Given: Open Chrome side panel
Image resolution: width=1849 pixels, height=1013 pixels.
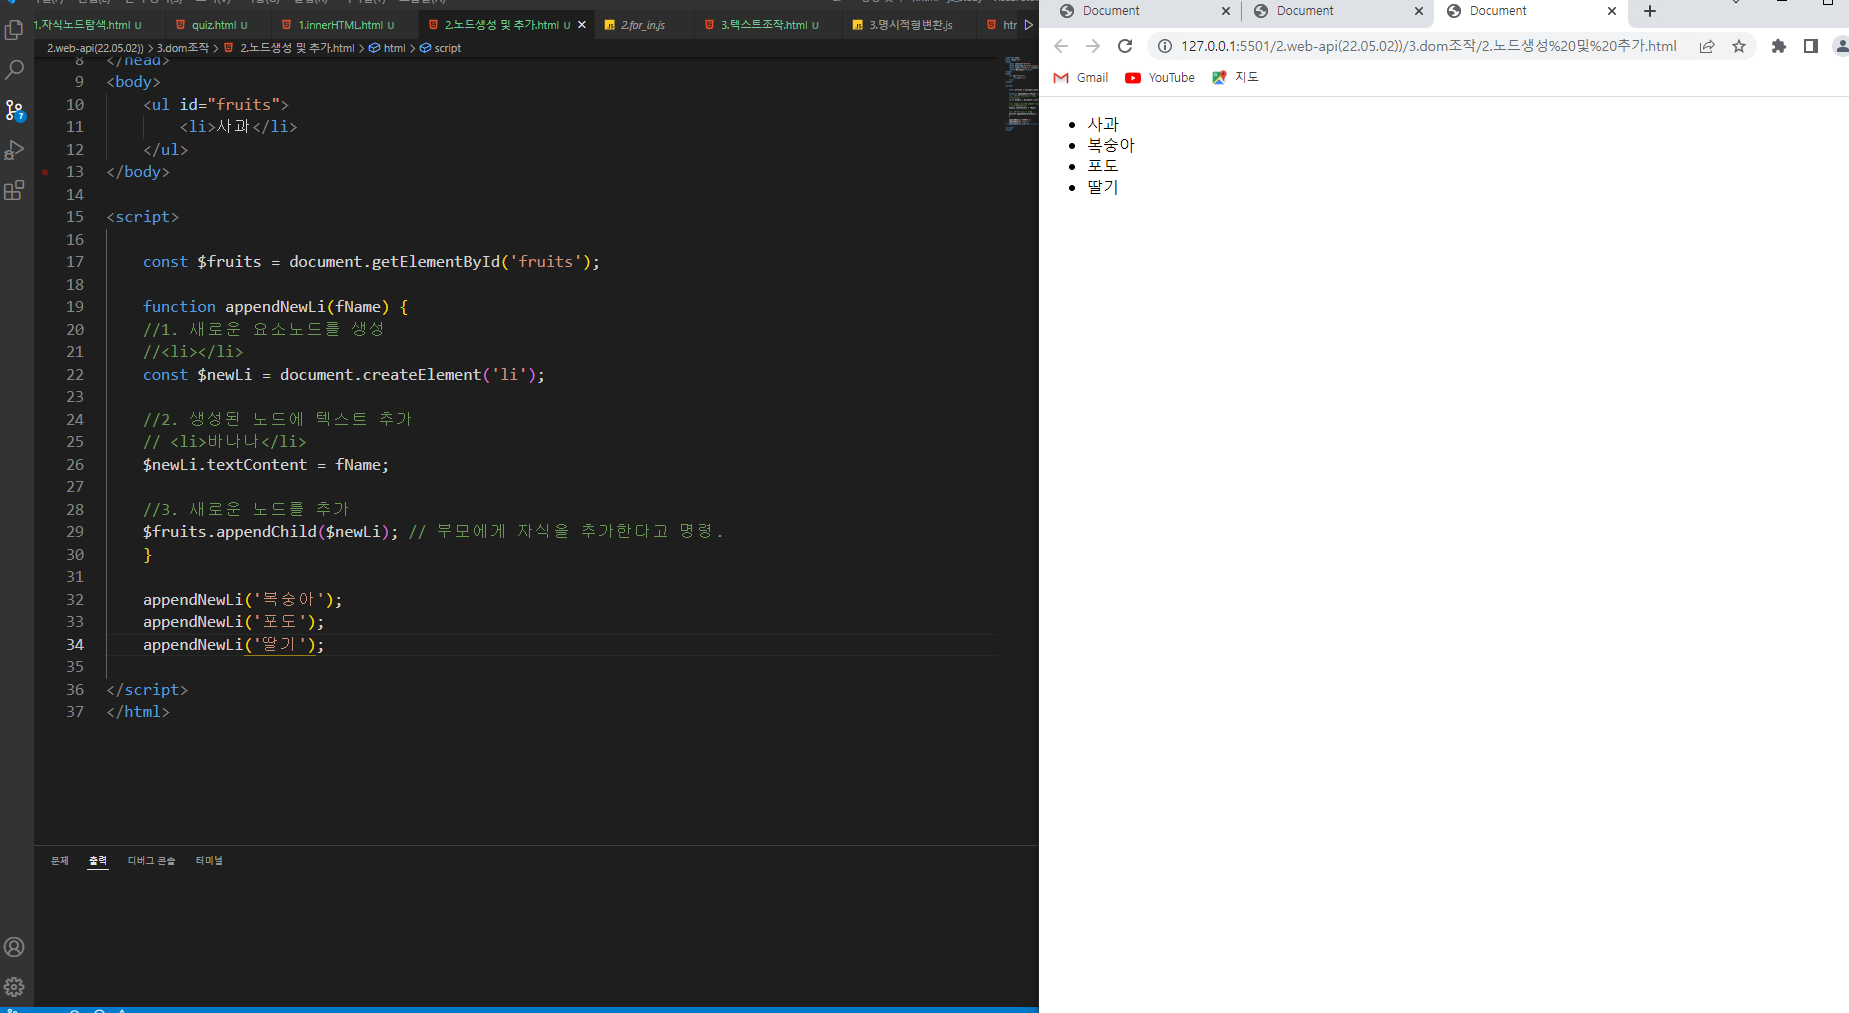Looking at the screenshot, I should 1811,46.
